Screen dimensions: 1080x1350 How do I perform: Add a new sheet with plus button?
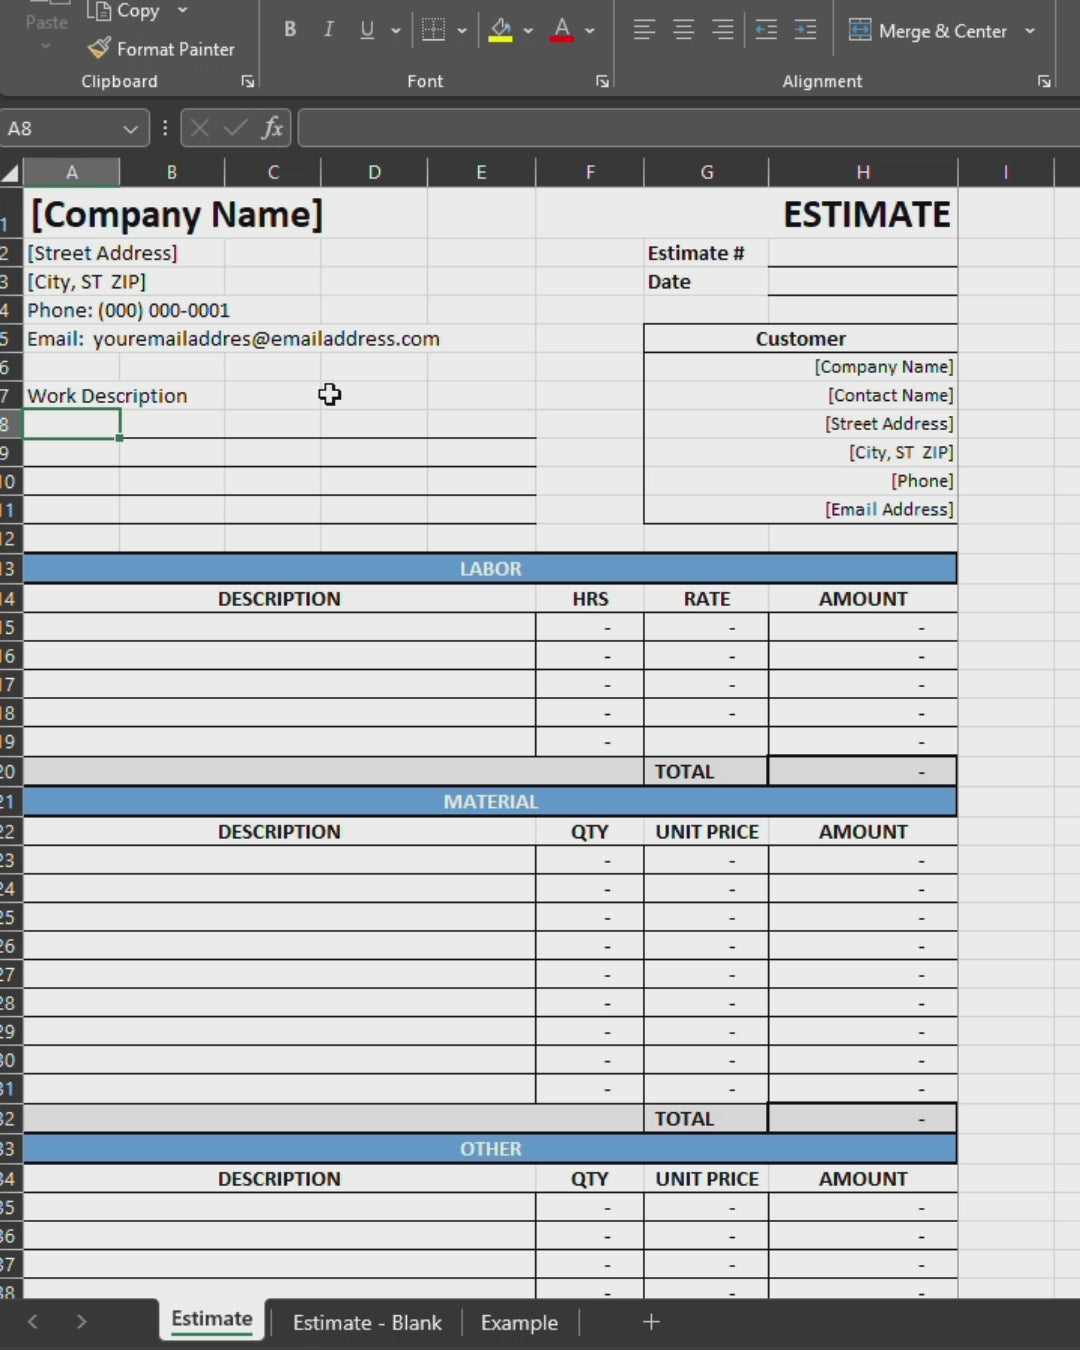click(651, 1322)
